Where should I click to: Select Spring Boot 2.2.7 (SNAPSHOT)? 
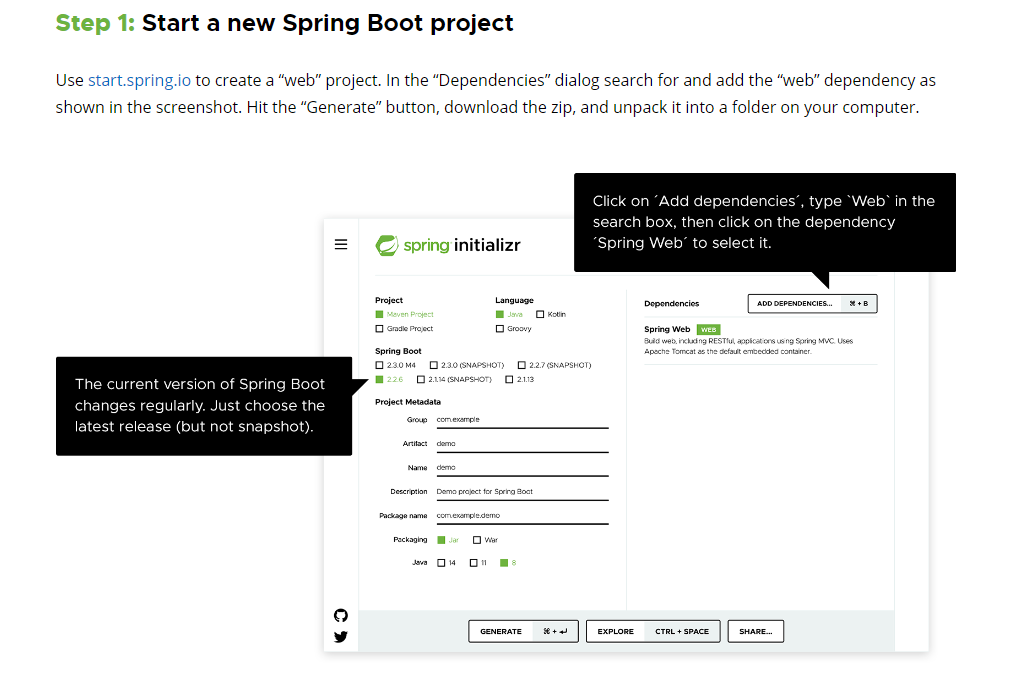pos(554,365)
